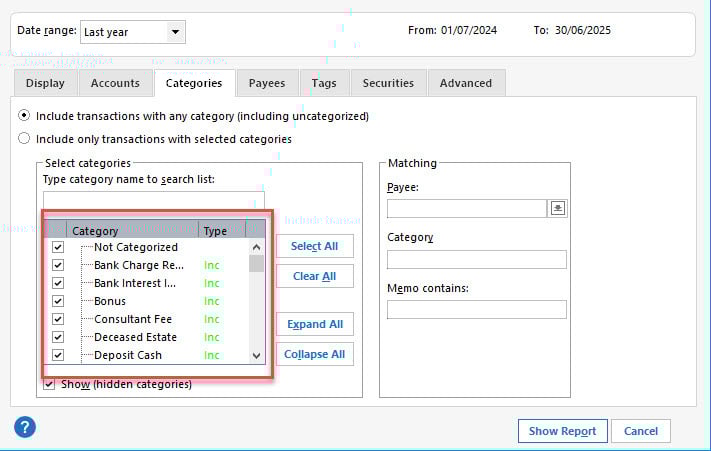Screen dimensions: 711x451
Task: Uncheck the Not Categorized checkbox
Action: 58,247
